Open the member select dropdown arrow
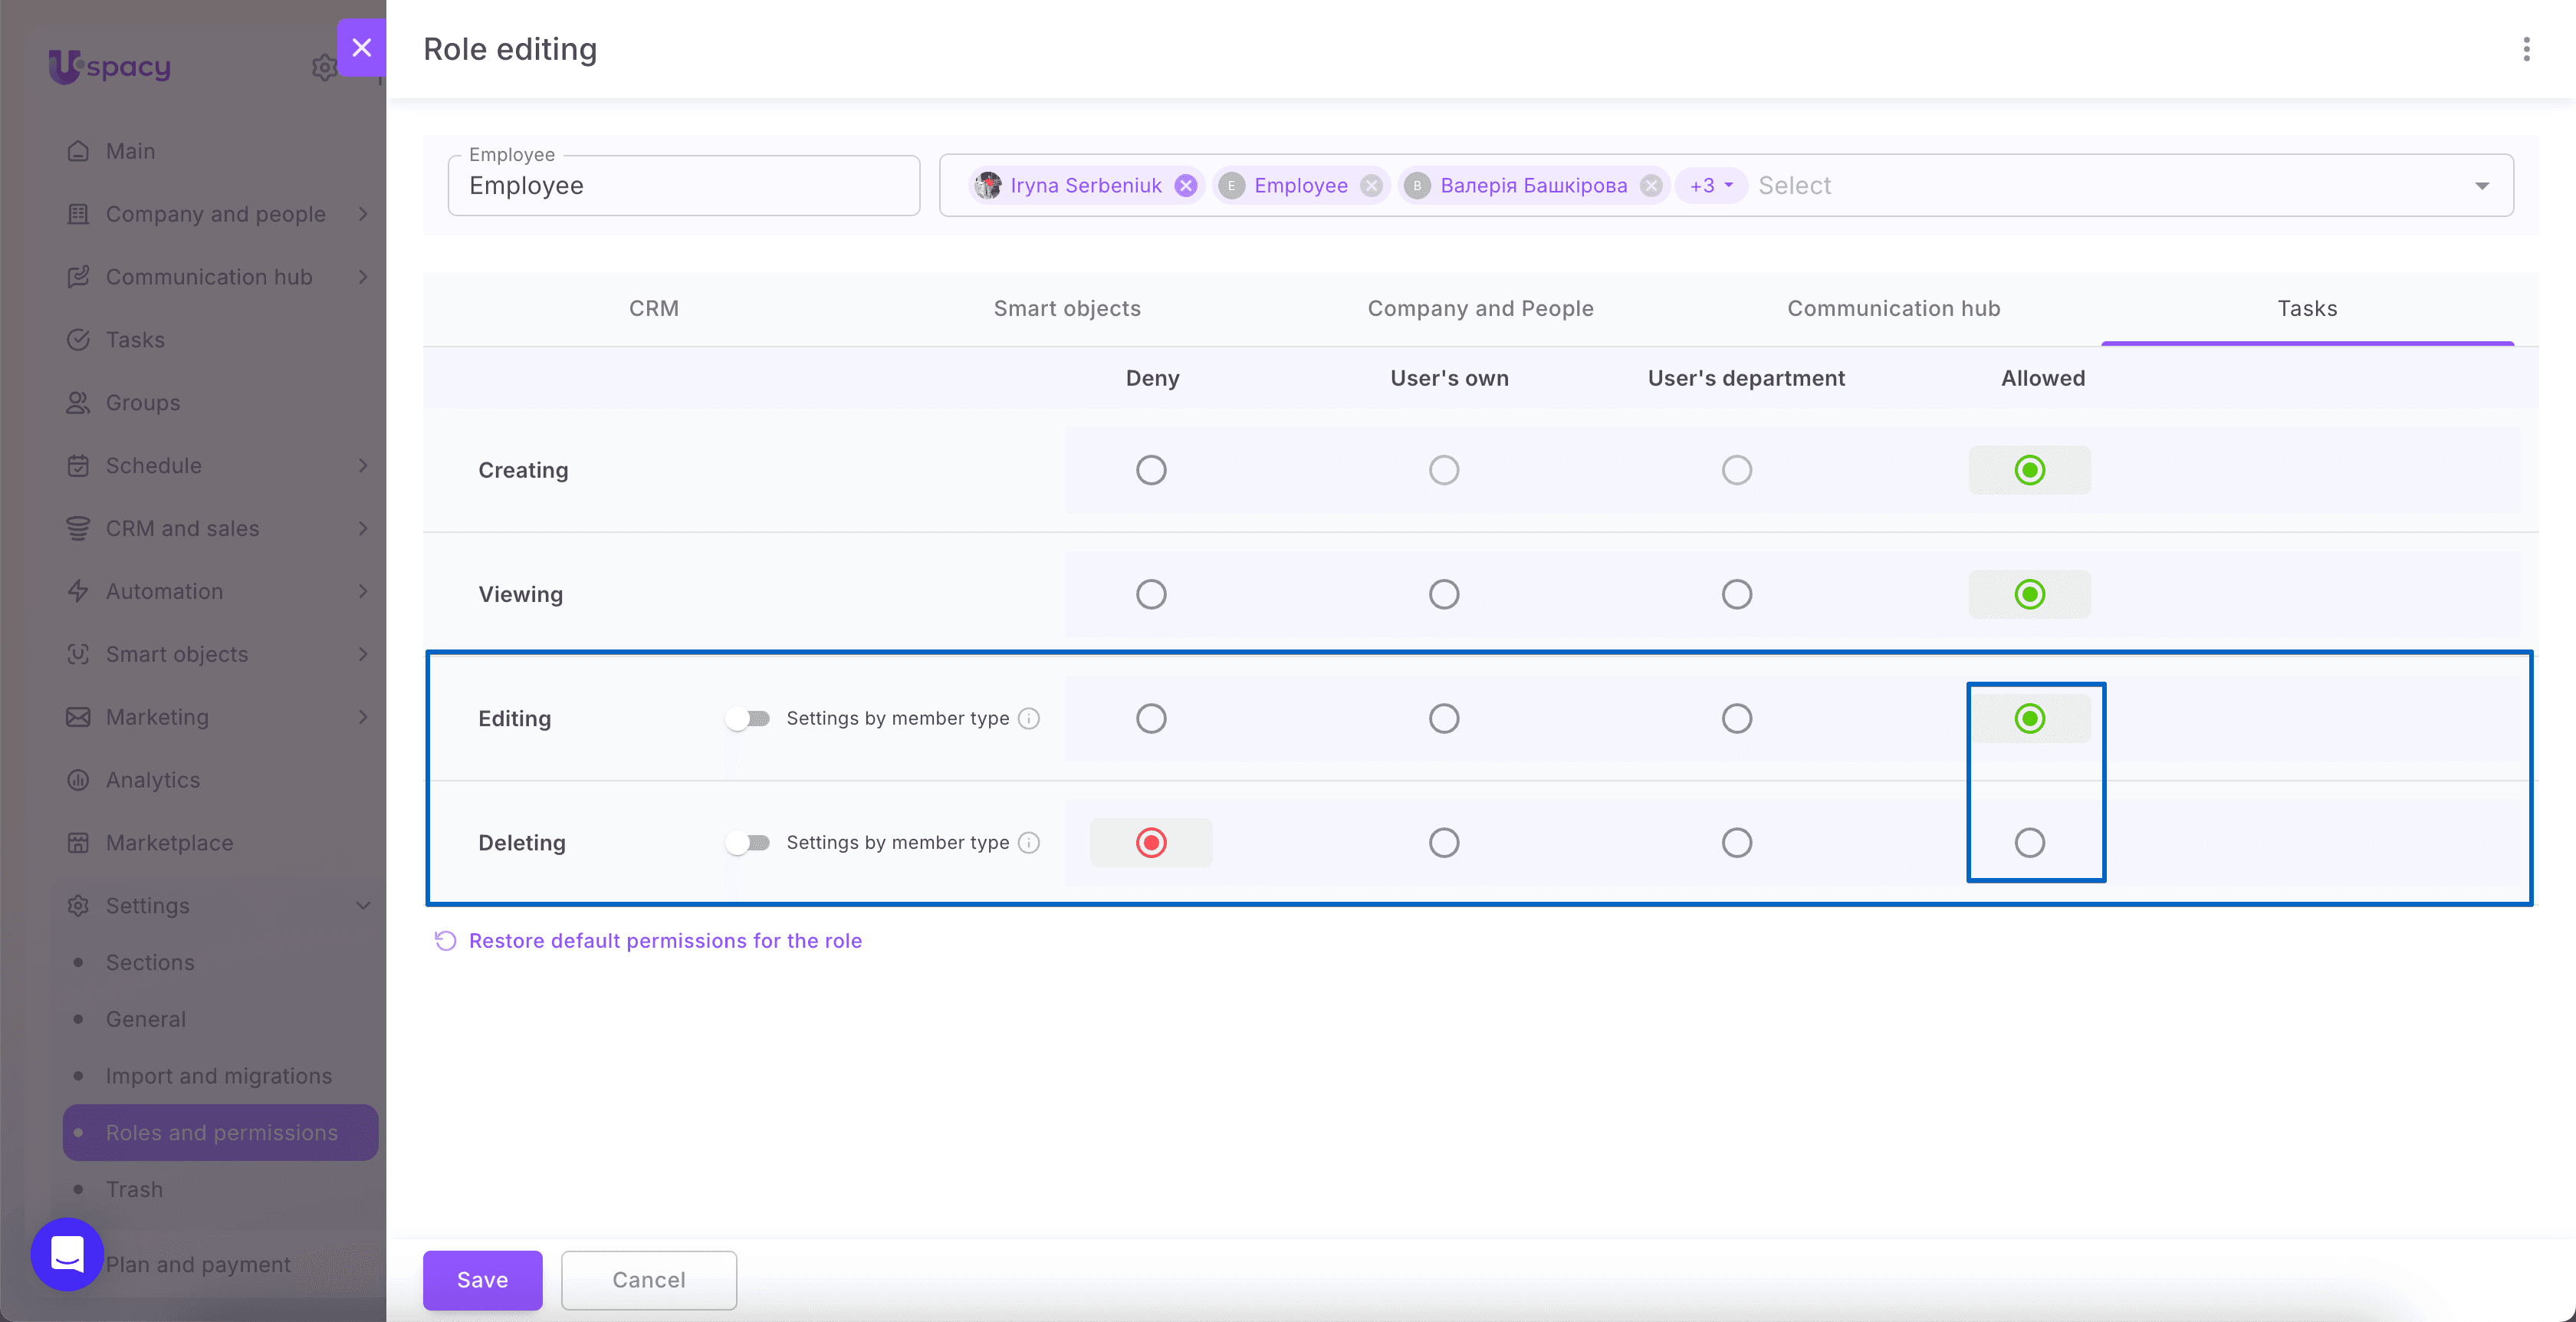Viewport: 2576px width, 1322px height. pyautogui.click(x=2481, y=186)
